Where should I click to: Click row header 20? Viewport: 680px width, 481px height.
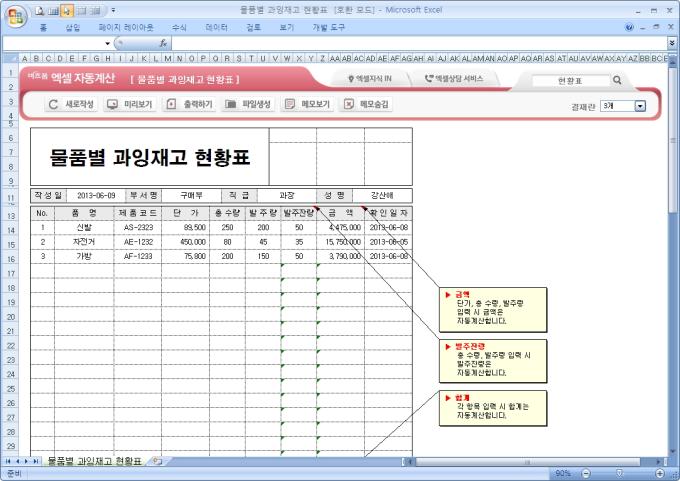10,317
